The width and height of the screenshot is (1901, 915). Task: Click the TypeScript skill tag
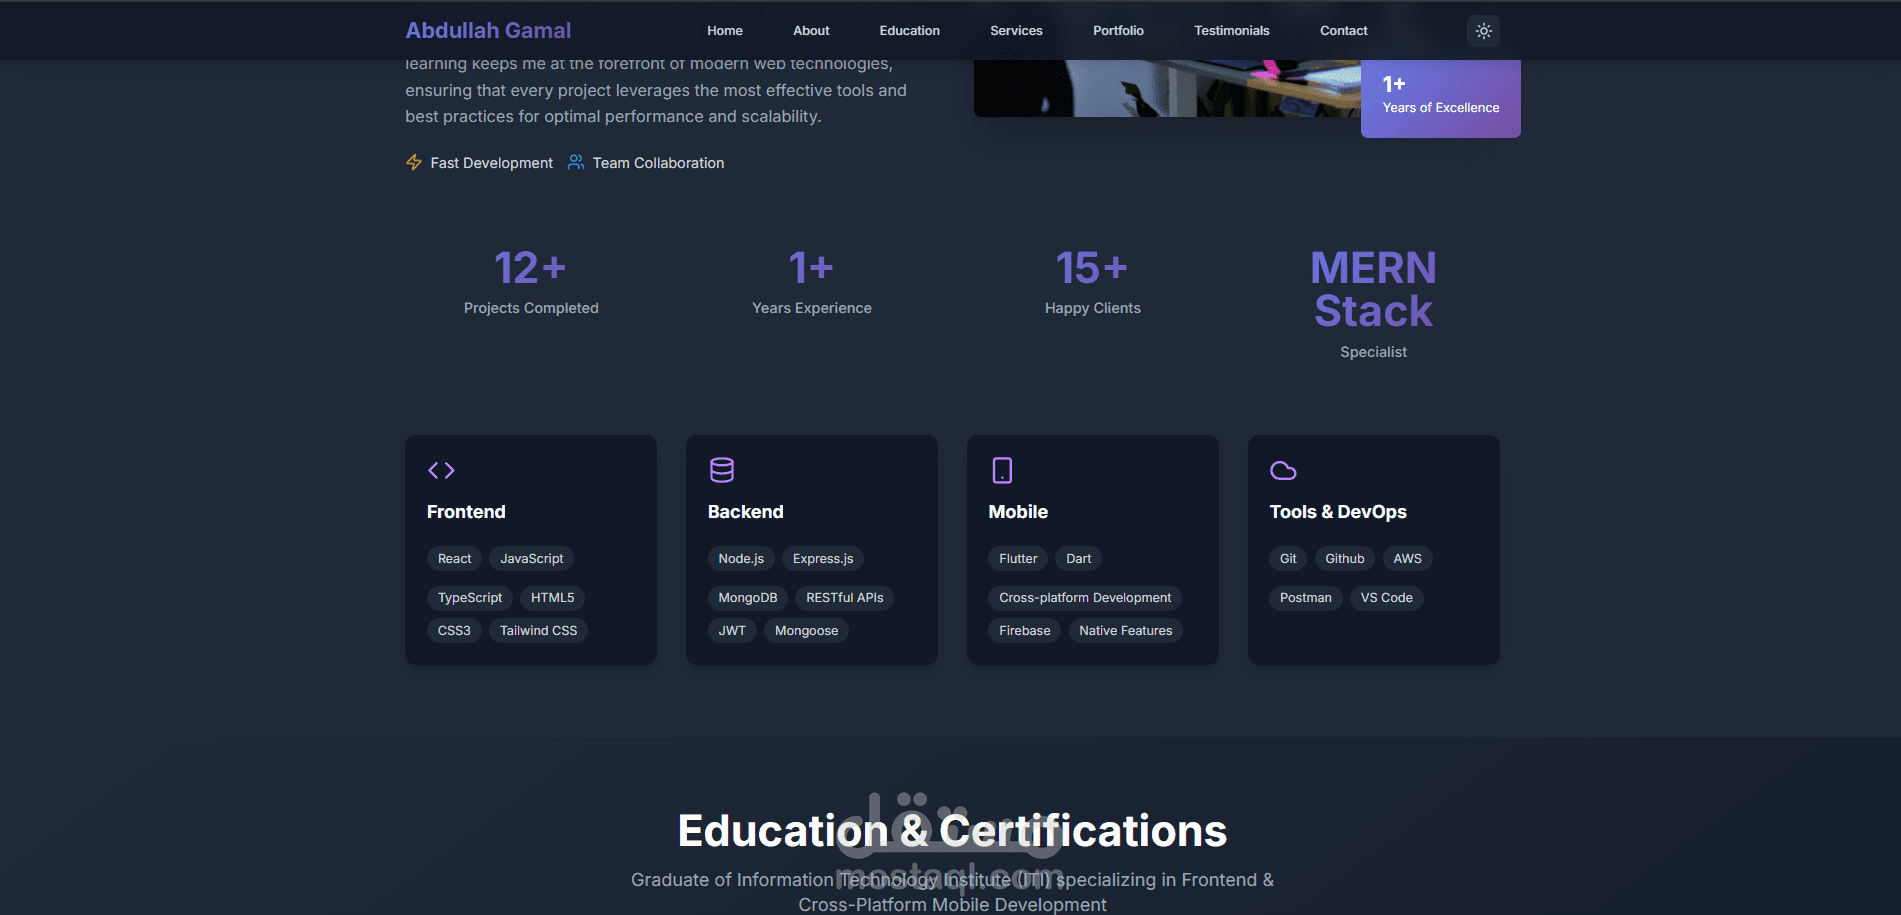click(470, 598)
